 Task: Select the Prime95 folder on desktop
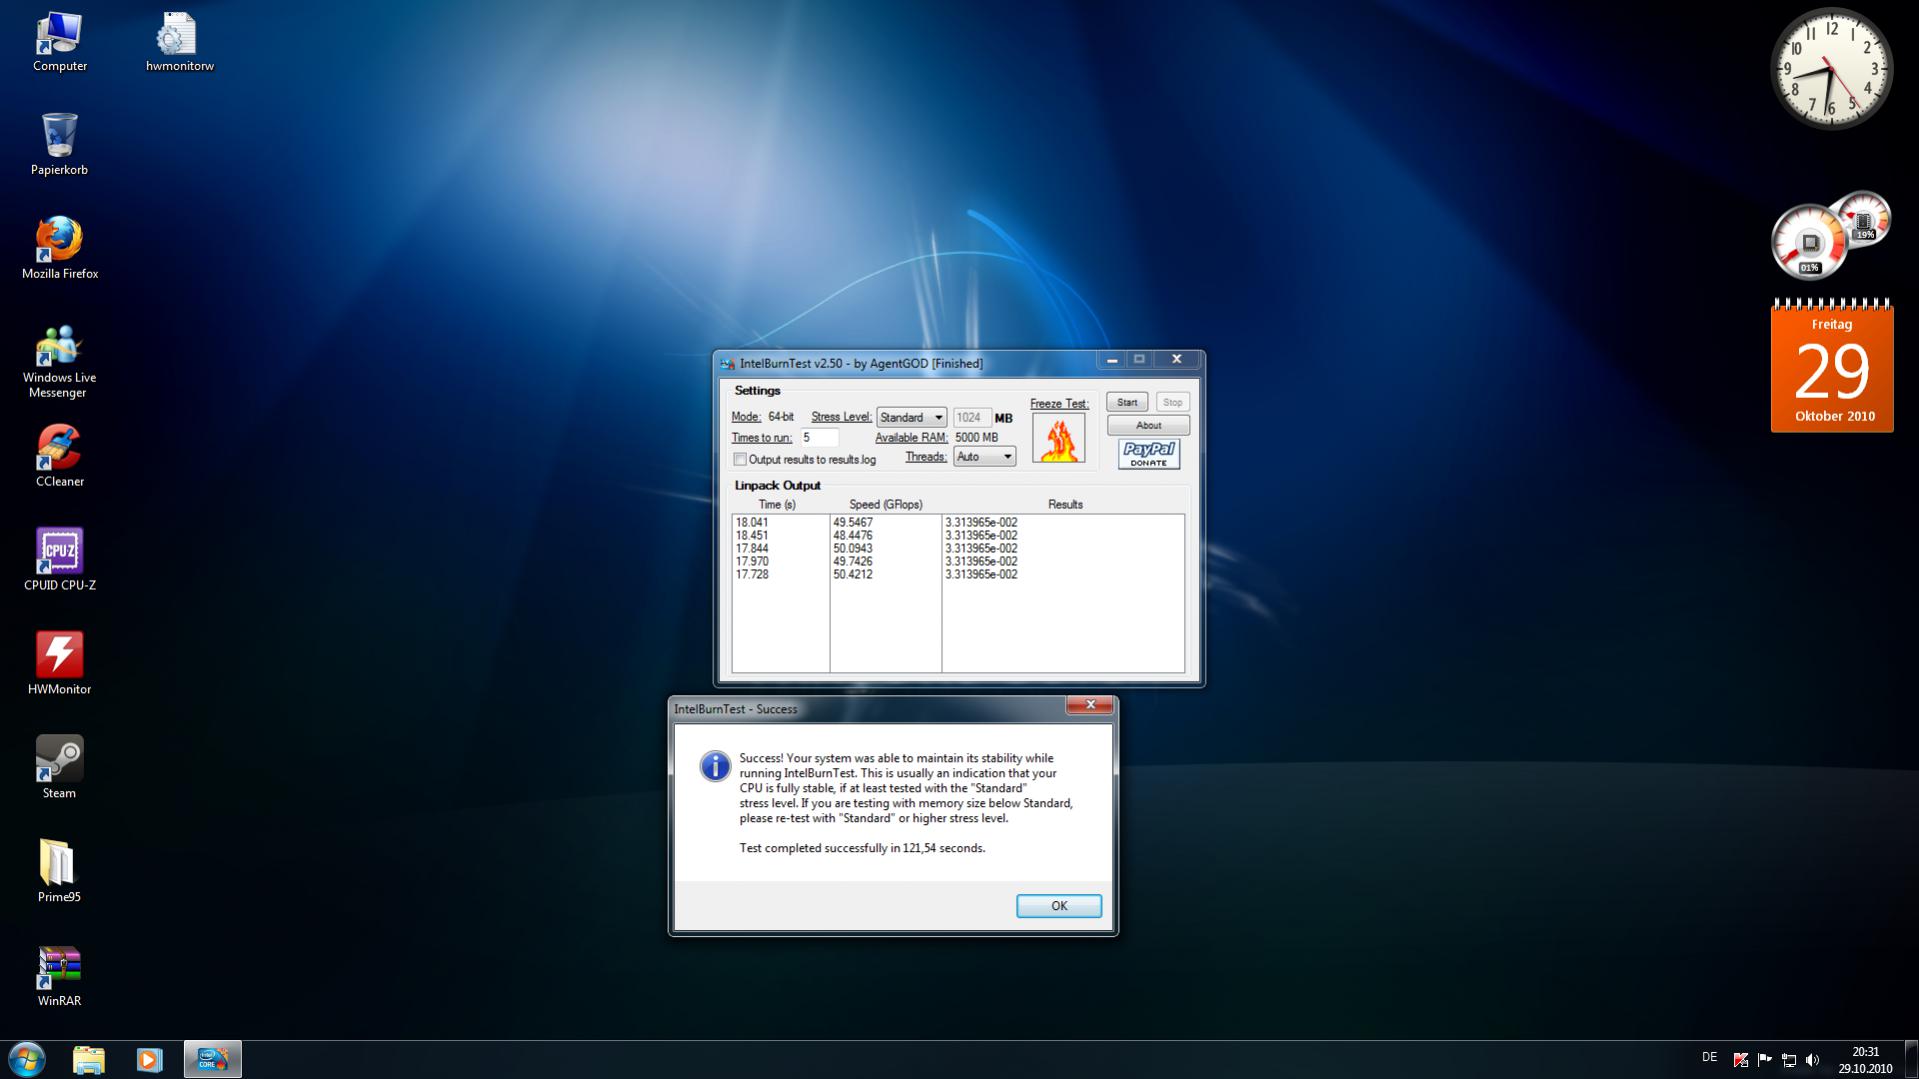pyautogui.click(x=60, y=872)
